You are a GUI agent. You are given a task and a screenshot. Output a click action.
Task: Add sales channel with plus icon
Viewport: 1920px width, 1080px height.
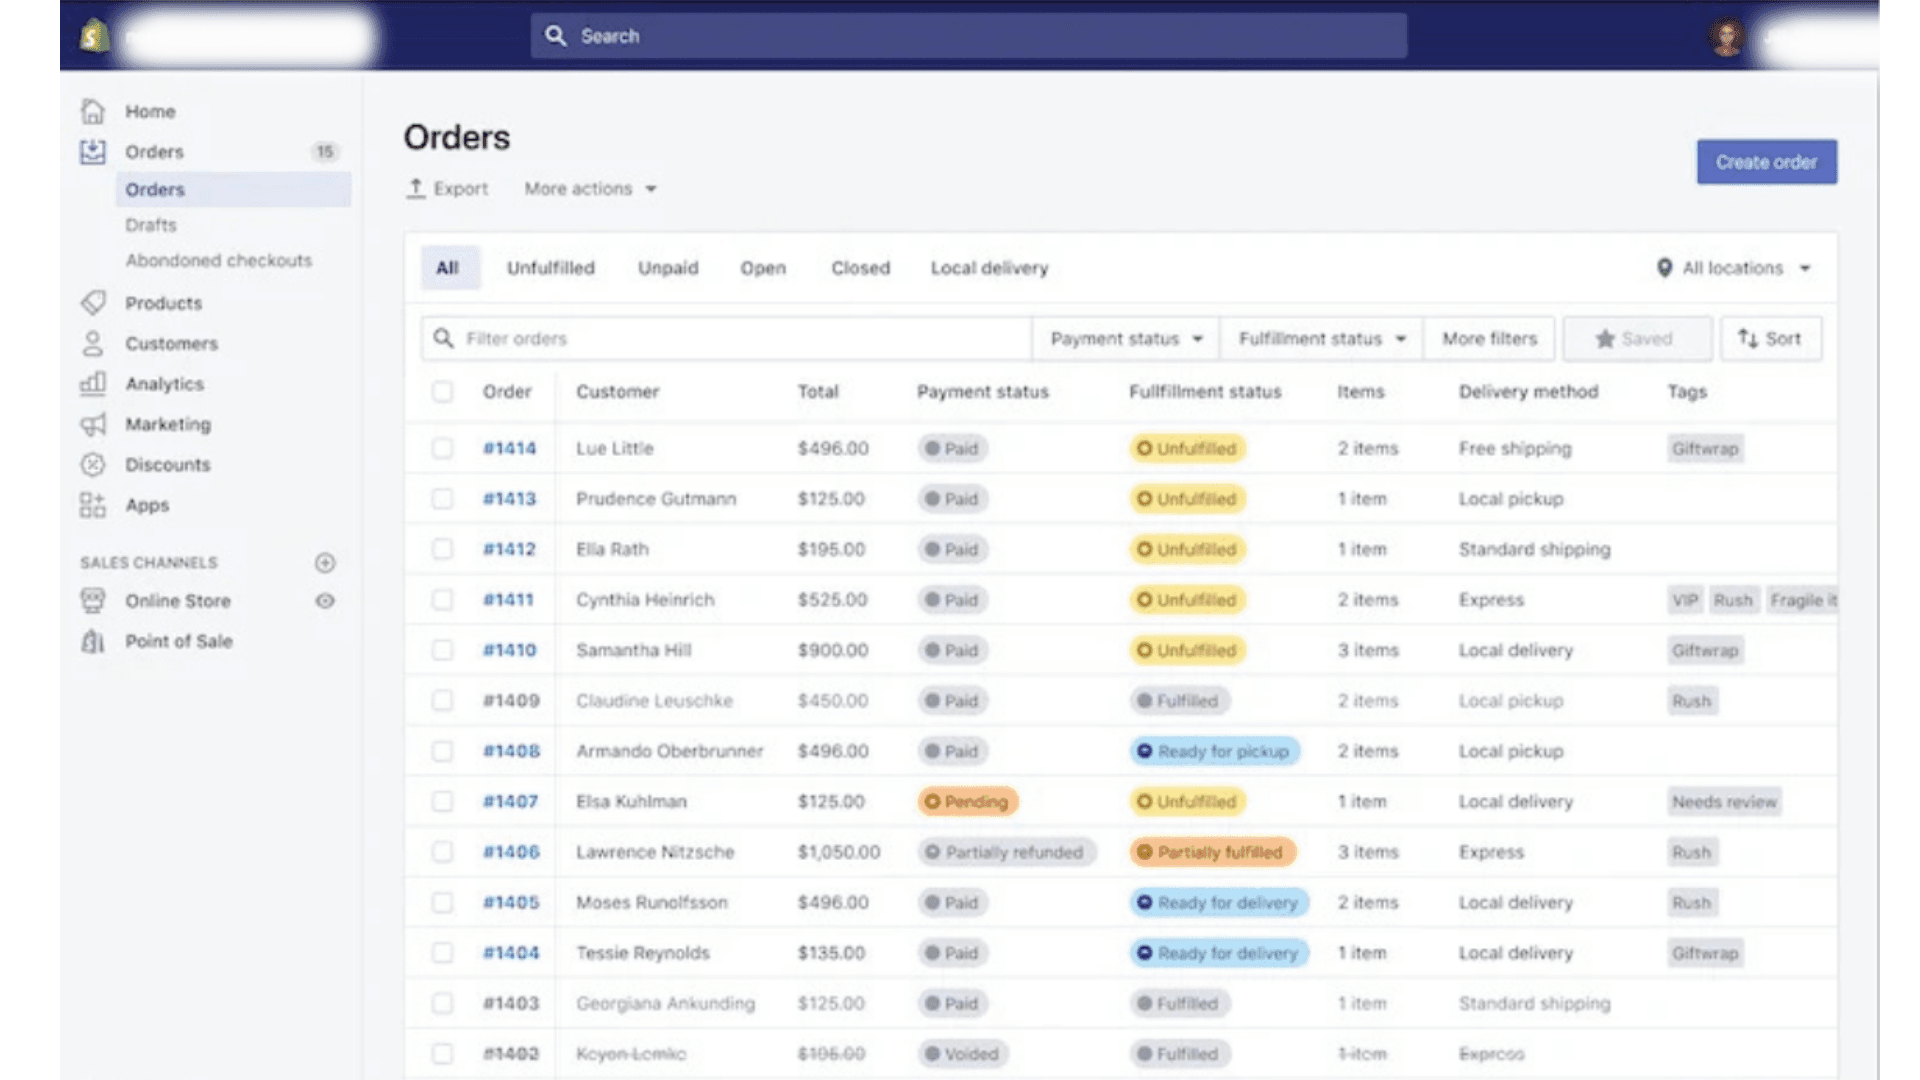click(325, 562)
